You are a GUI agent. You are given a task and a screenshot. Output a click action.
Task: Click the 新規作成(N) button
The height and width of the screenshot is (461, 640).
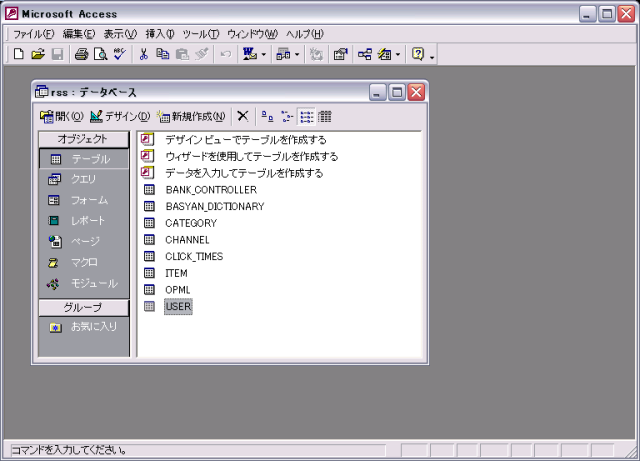[x=191, y=116]
